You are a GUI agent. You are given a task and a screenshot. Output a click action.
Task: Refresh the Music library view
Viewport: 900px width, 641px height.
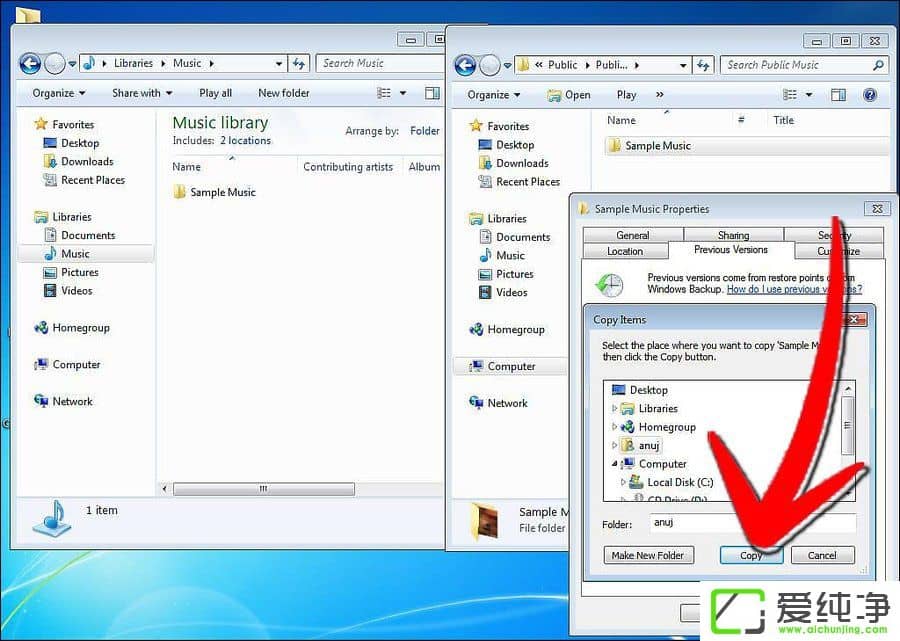coord(299,62)
